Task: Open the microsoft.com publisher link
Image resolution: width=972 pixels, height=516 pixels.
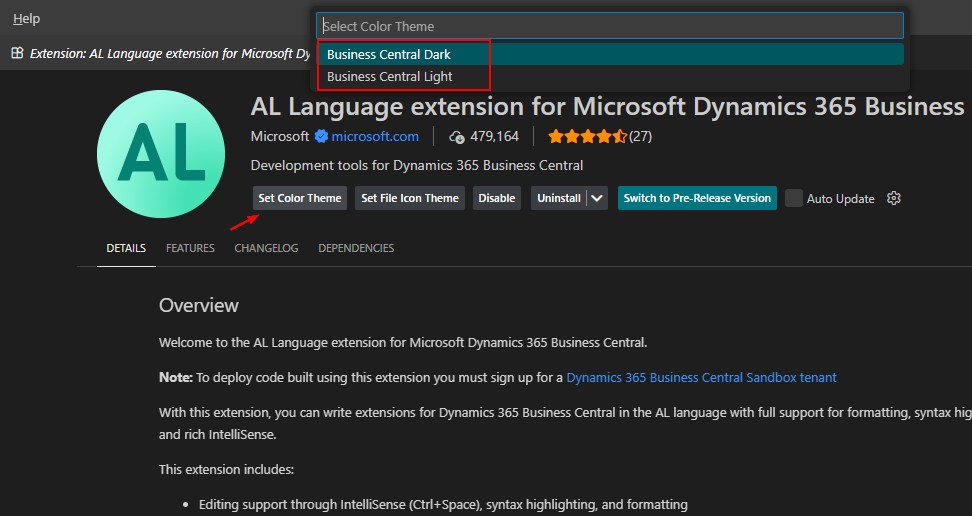Action: coord(375,136)
